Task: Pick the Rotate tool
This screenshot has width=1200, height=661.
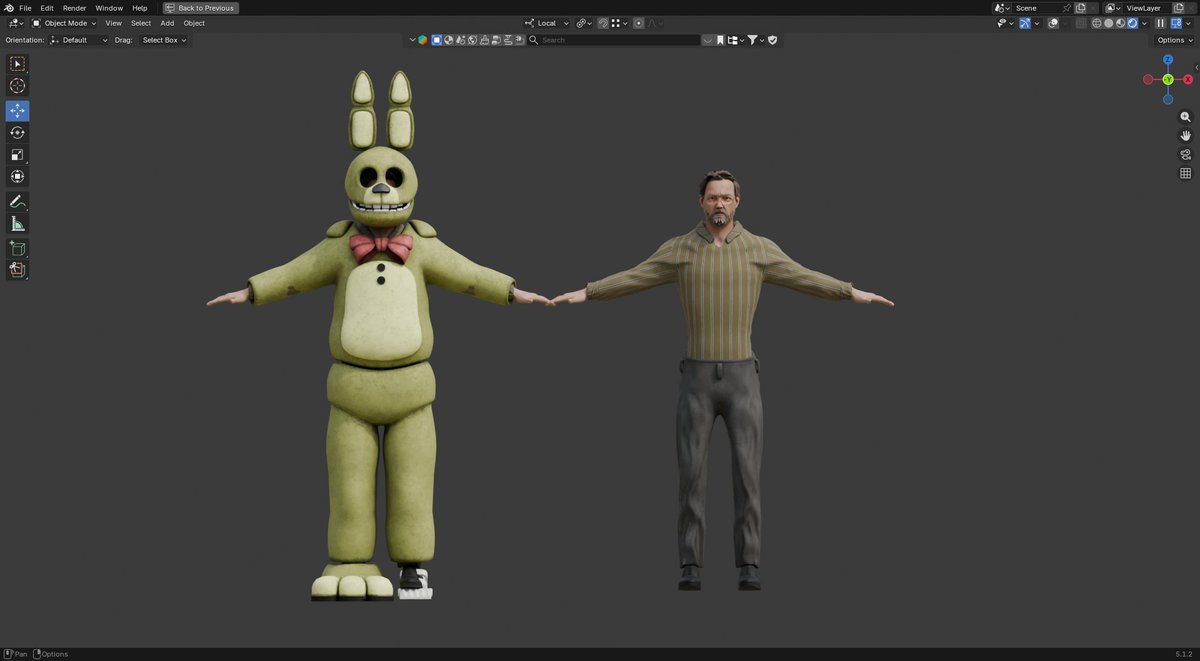Action: click(x=17, y=133)
